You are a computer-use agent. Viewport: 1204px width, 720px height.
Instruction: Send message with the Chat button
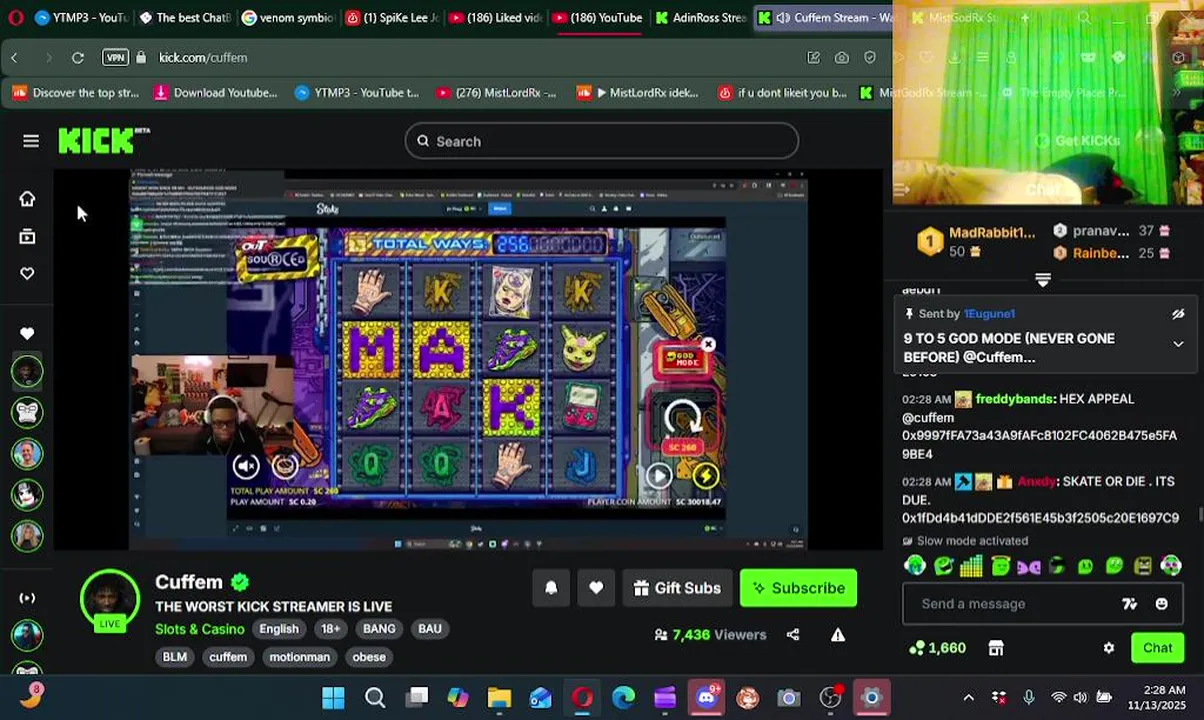[x=1157, y=648]
